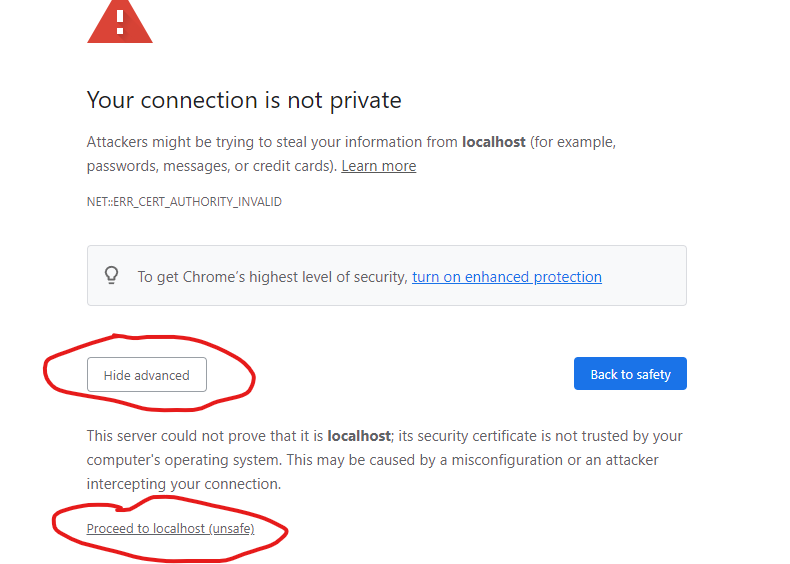Click 'To get Chrome's highest level of security' text
Viewport: 790px width, 564px height.
click(x=272, y=277)
